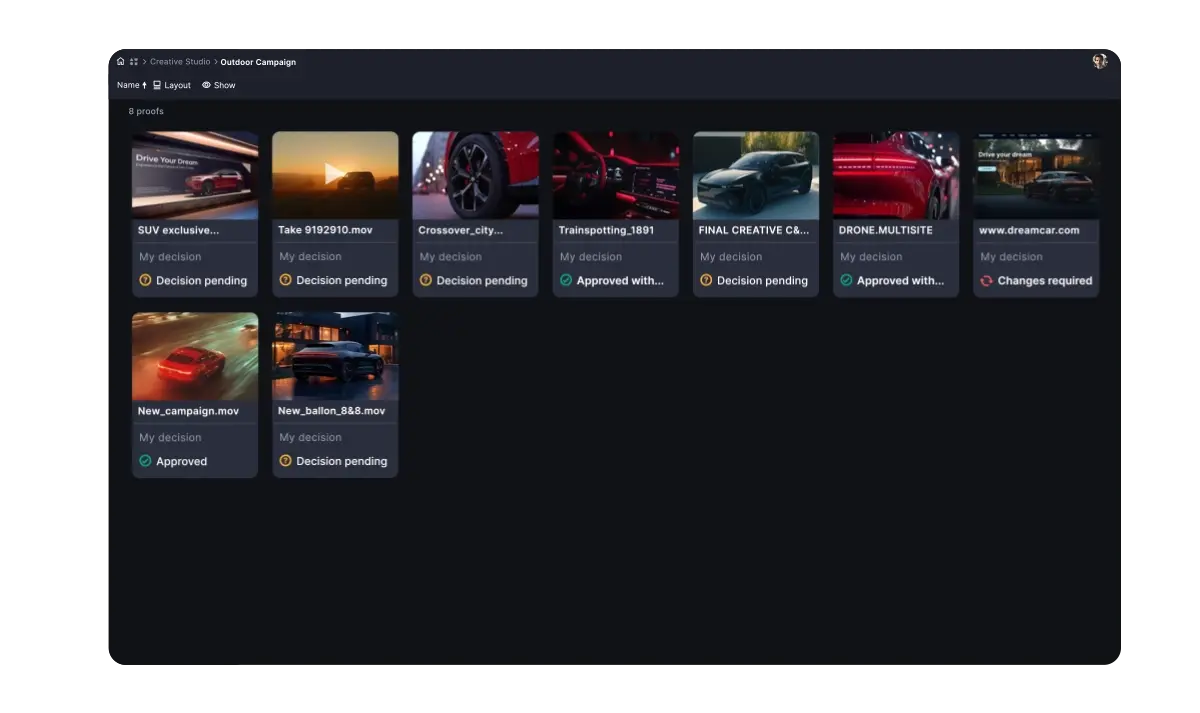Select Outdoor Campaign breadcrumb
Screen dimensions: 1200x713
pyautogui.click(x=258, y=62)
